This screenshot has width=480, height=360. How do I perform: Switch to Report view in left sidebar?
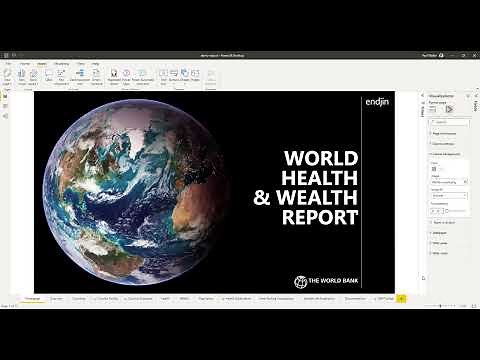(x=5, y=97)
